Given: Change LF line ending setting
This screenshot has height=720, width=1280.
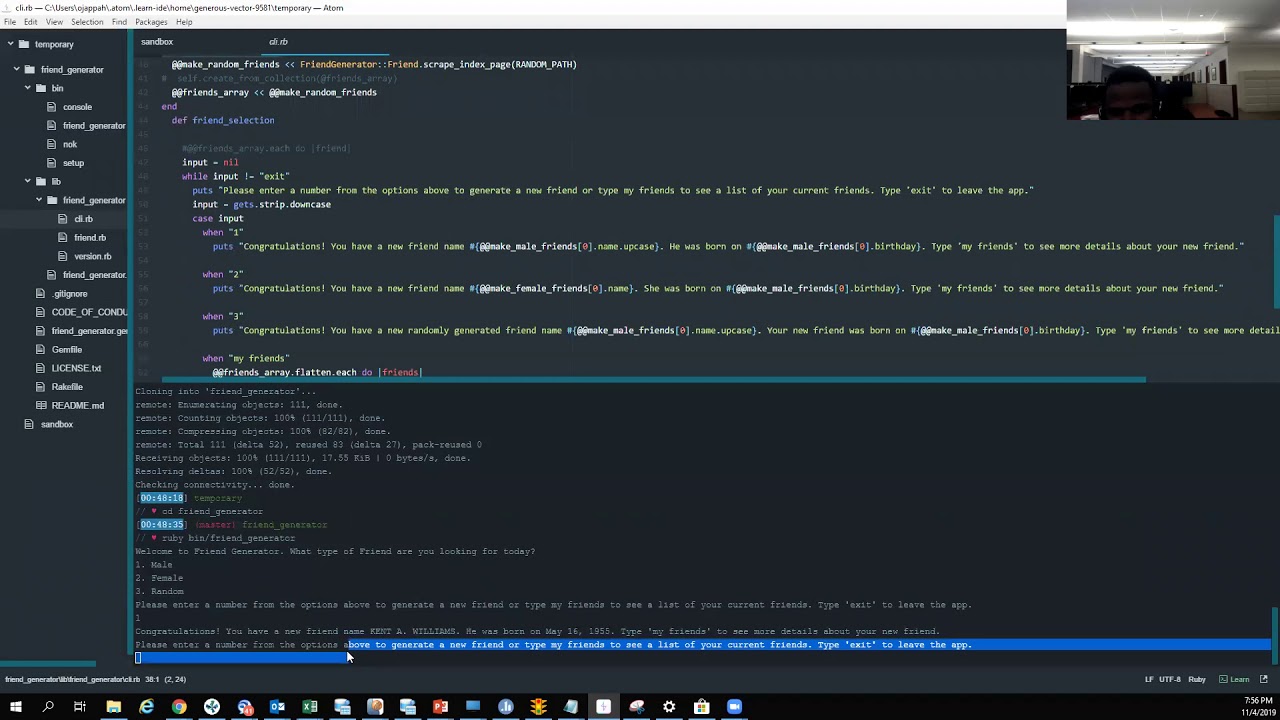Looking at the screenshot, I should click(1149, 679).
